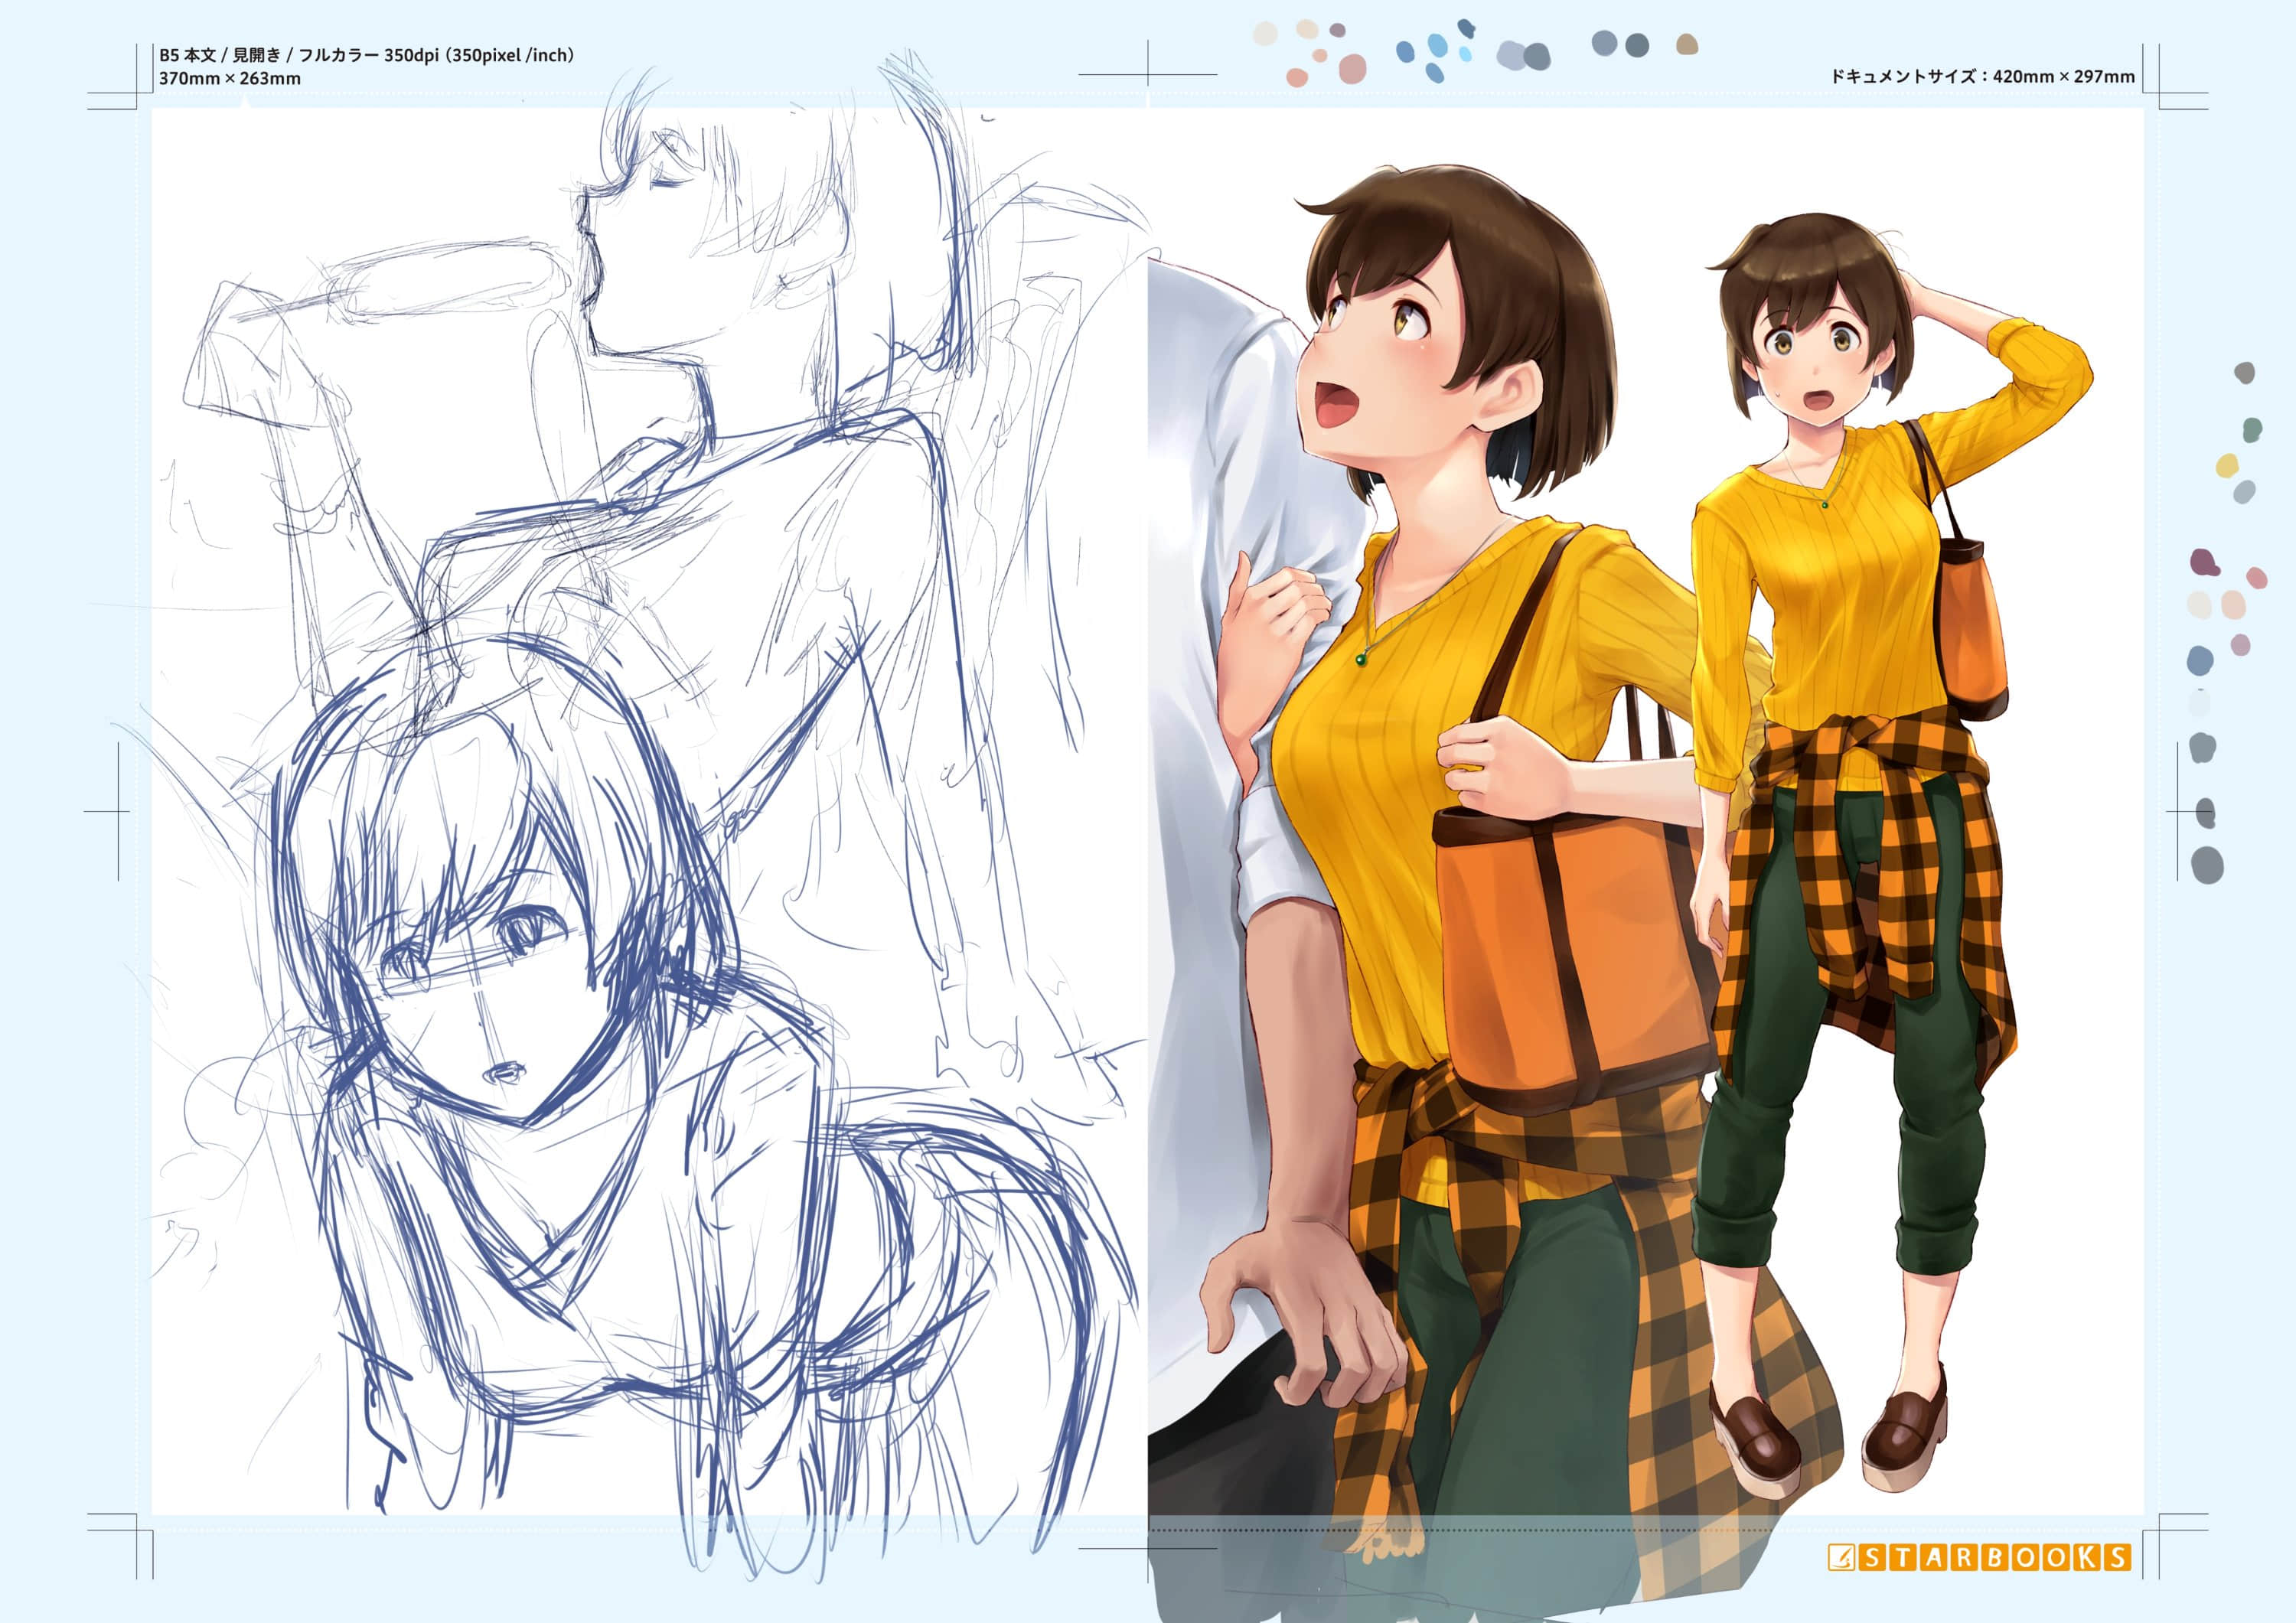
Task: Click the pencil icon in STARBOOKS logo
Action: point(1841,1557)
